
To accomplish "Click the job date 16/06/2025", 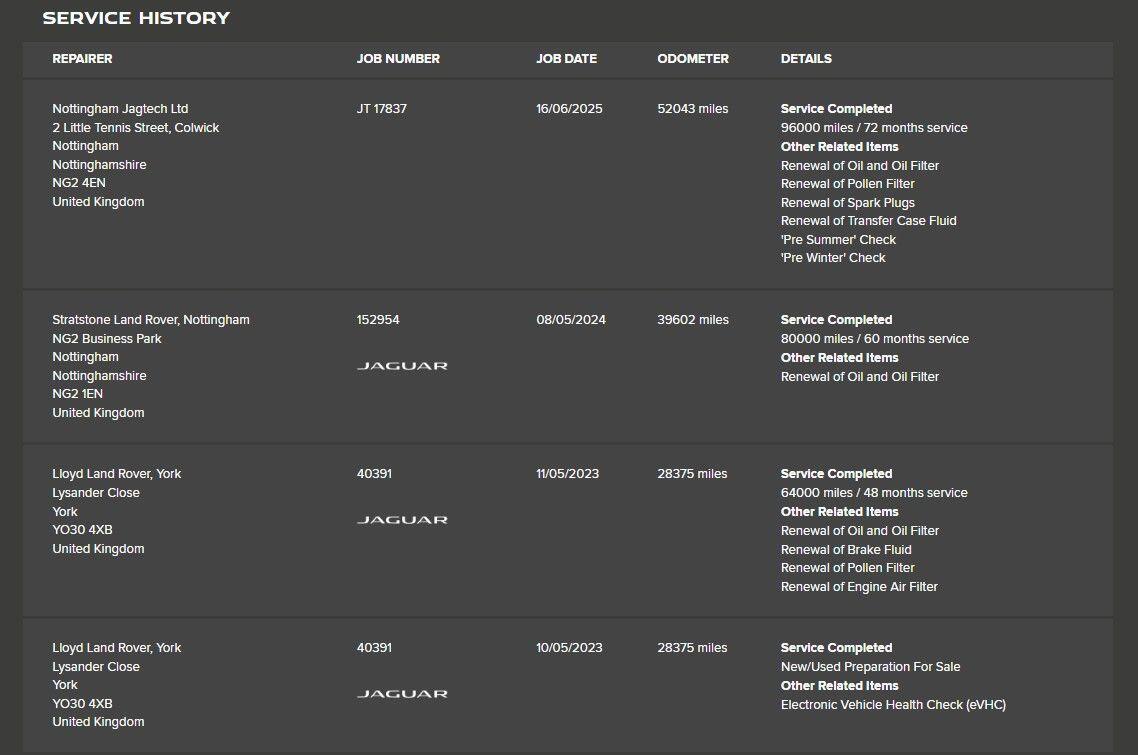I will pyautogui.click(x=569, y=109).
